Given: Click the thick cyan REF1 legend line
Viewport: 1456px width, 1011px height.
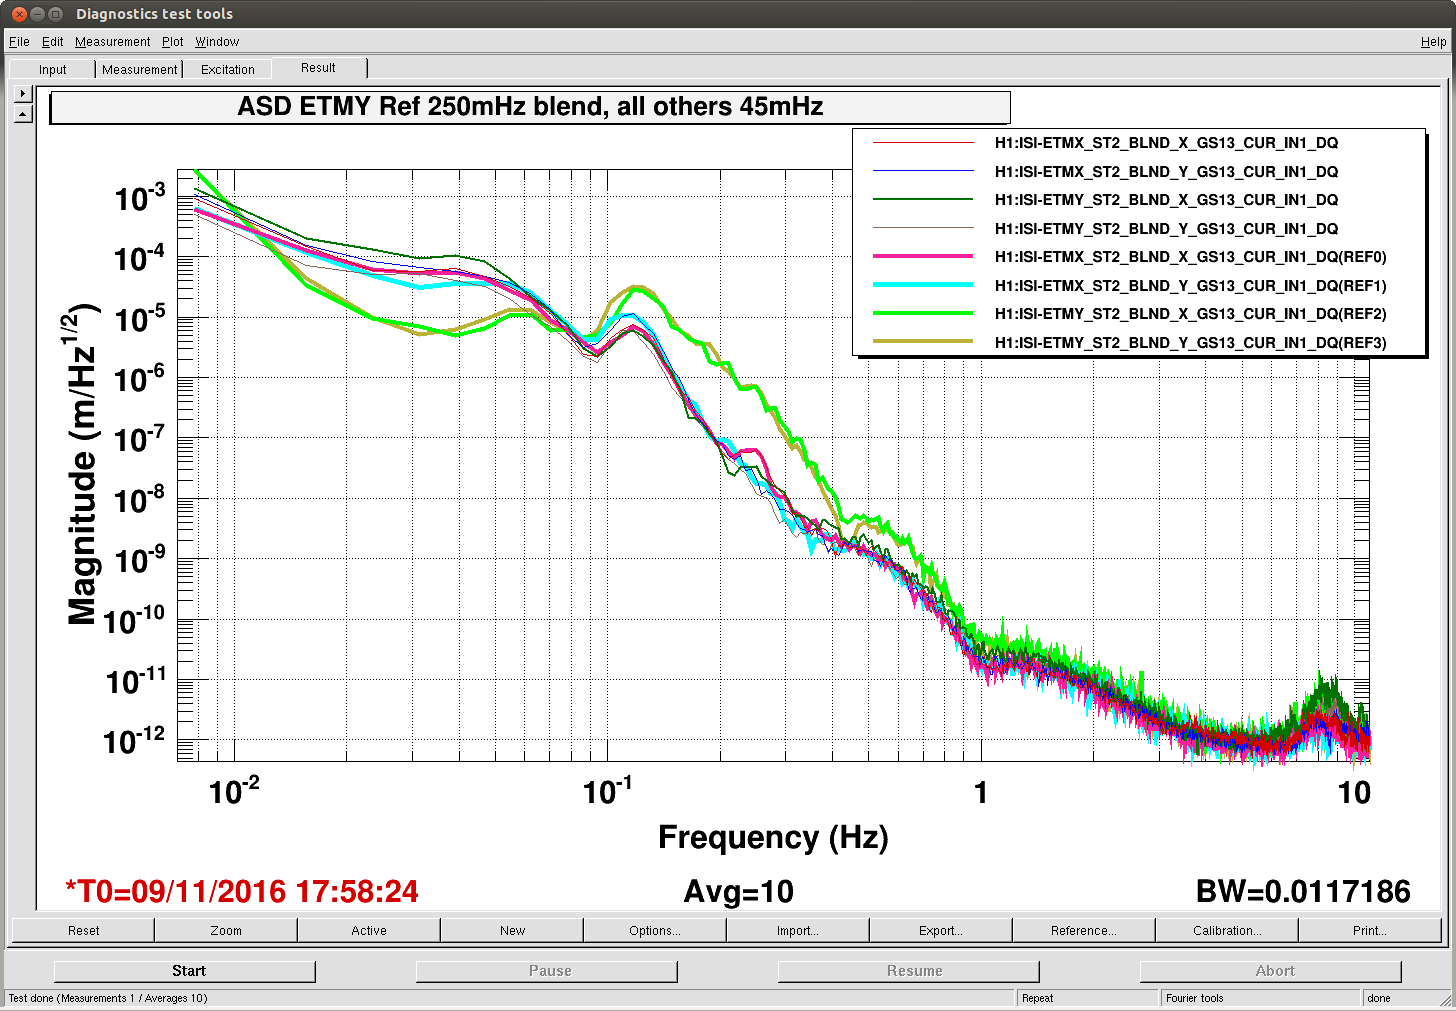Looking at the screenshot, I should point(923,285).
